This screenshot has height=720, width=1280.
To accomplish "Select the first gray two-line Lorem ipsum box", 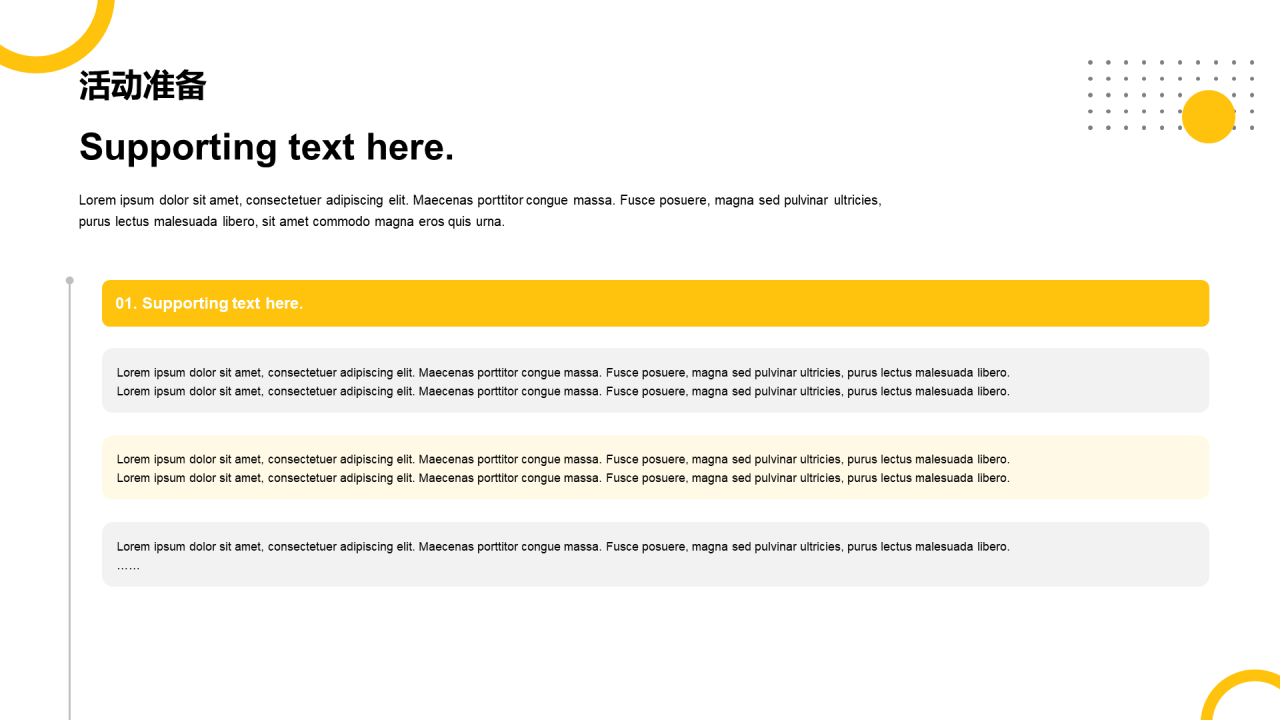I will tap(655, 381).
